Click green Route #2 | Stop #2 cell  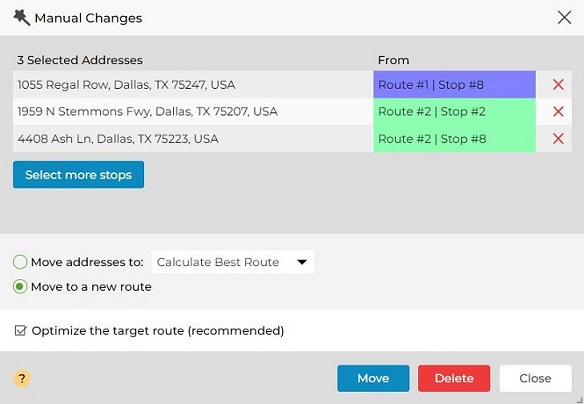(454, 111)
